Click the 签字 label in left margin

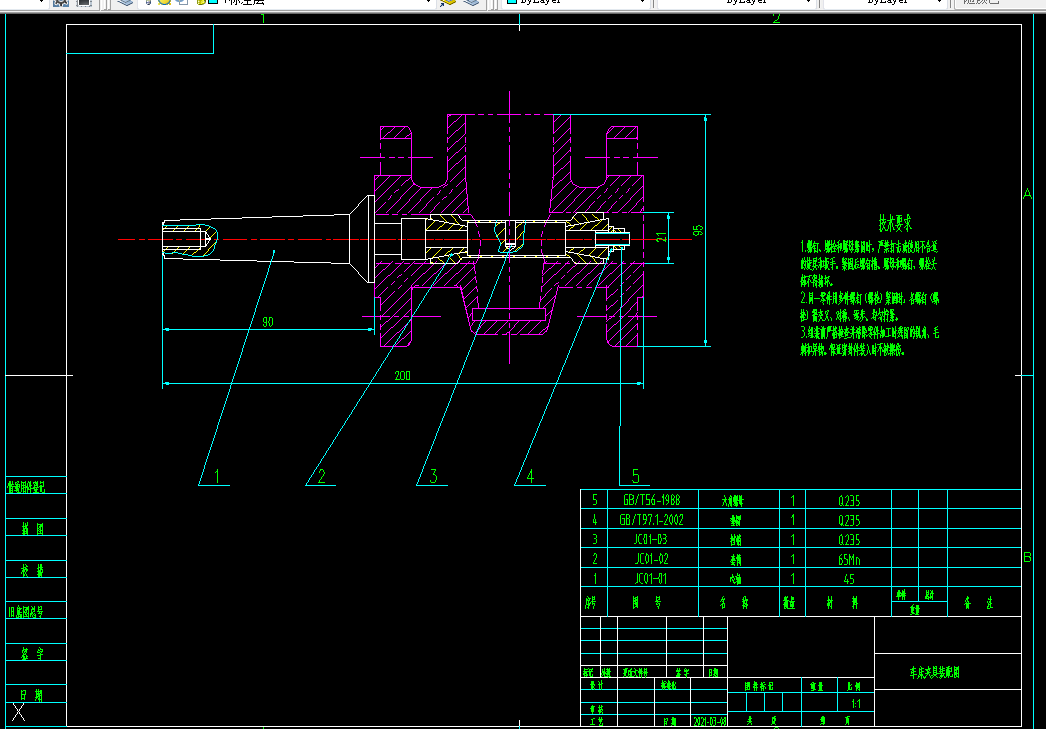(x=32, y=654)
